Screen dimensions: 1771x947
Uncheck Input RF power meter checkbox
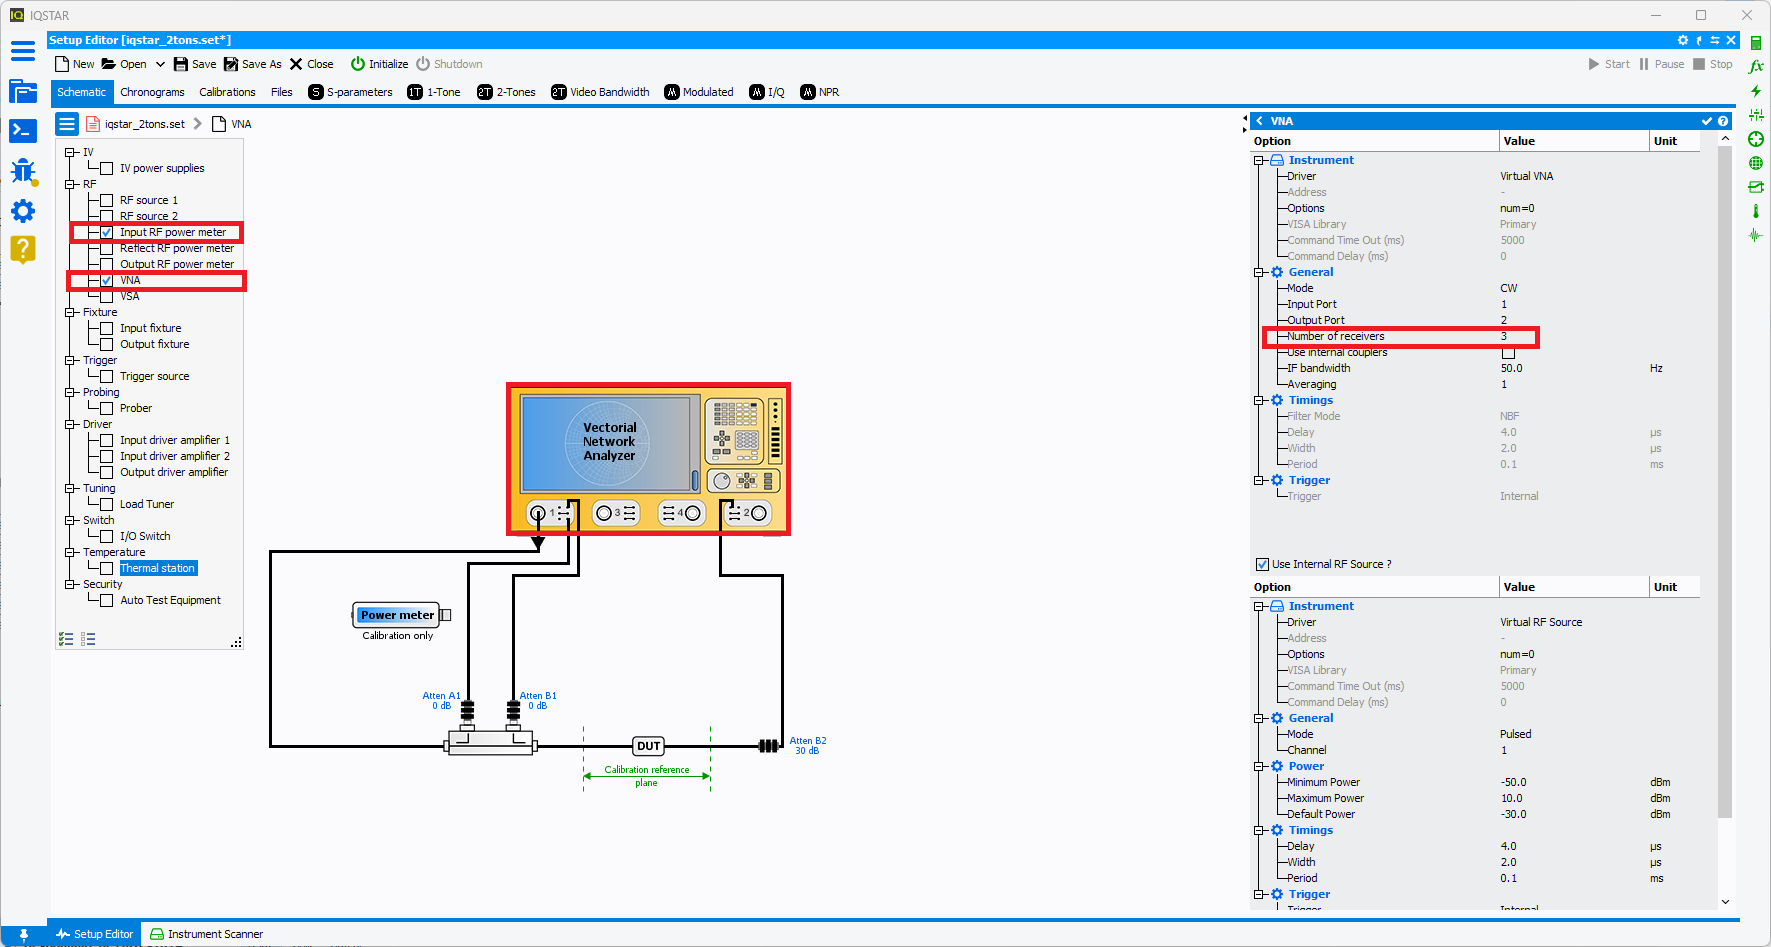click(x=106, y=232)
